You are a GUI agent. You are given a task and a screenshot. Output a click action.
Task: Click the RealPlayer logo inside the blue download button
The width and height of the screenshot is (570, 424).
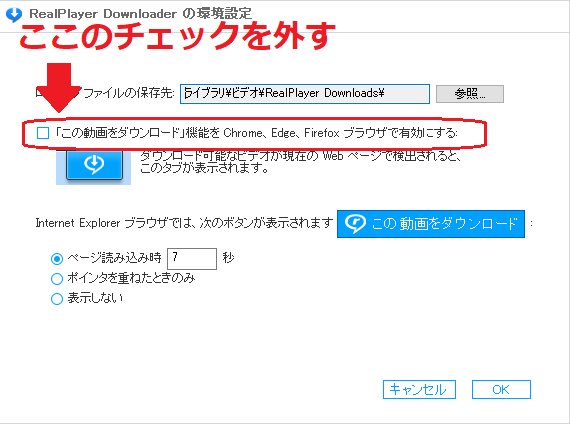[x=355, y=223]
